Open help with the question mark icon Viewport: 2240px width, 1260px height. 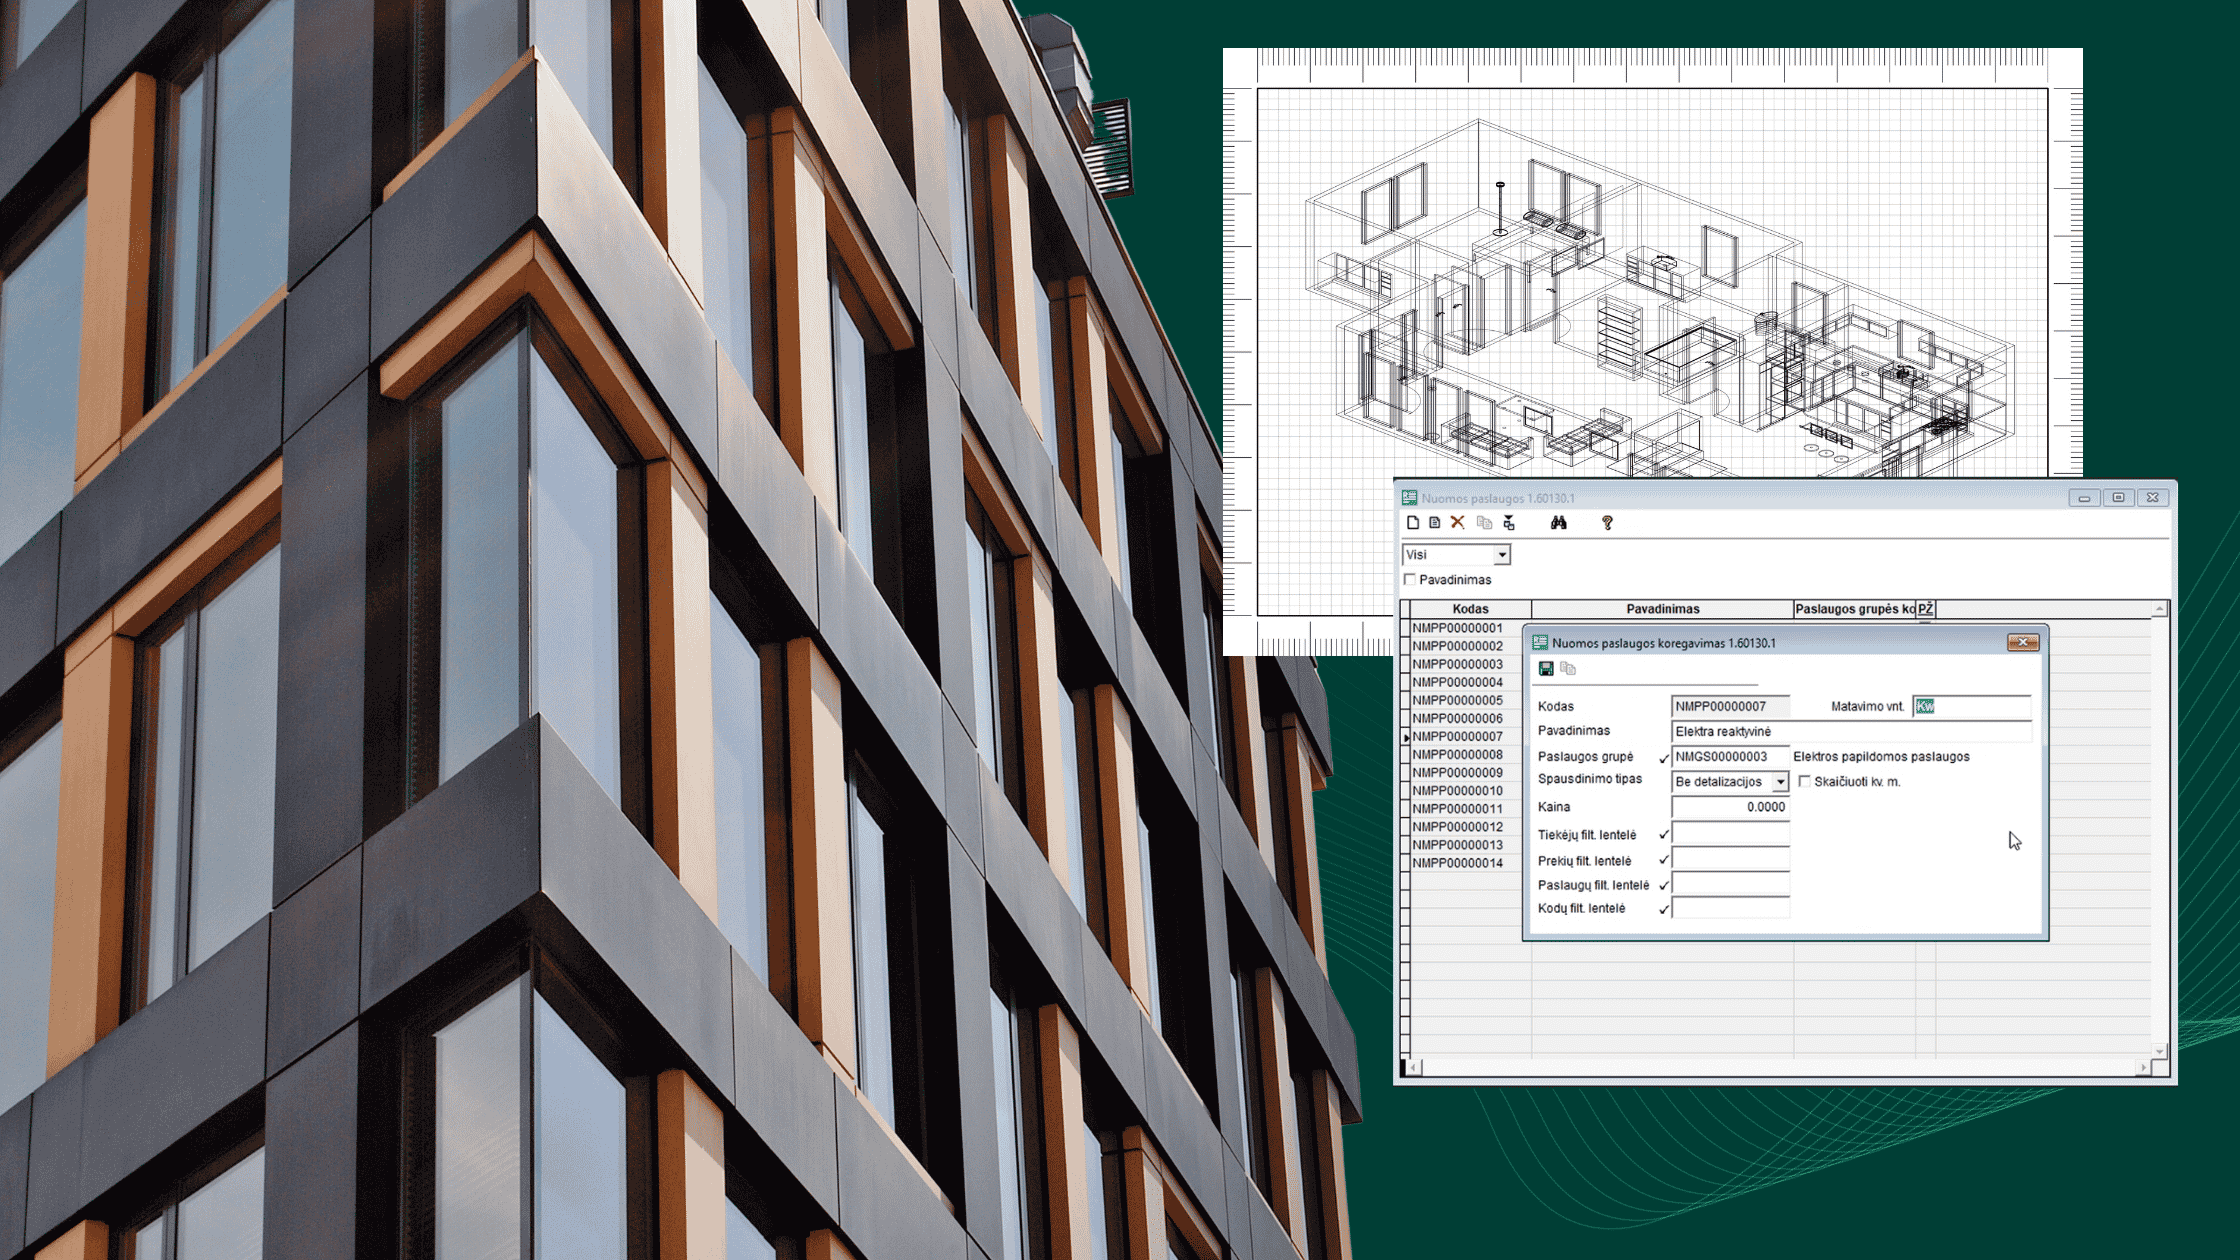(1607, 523)
